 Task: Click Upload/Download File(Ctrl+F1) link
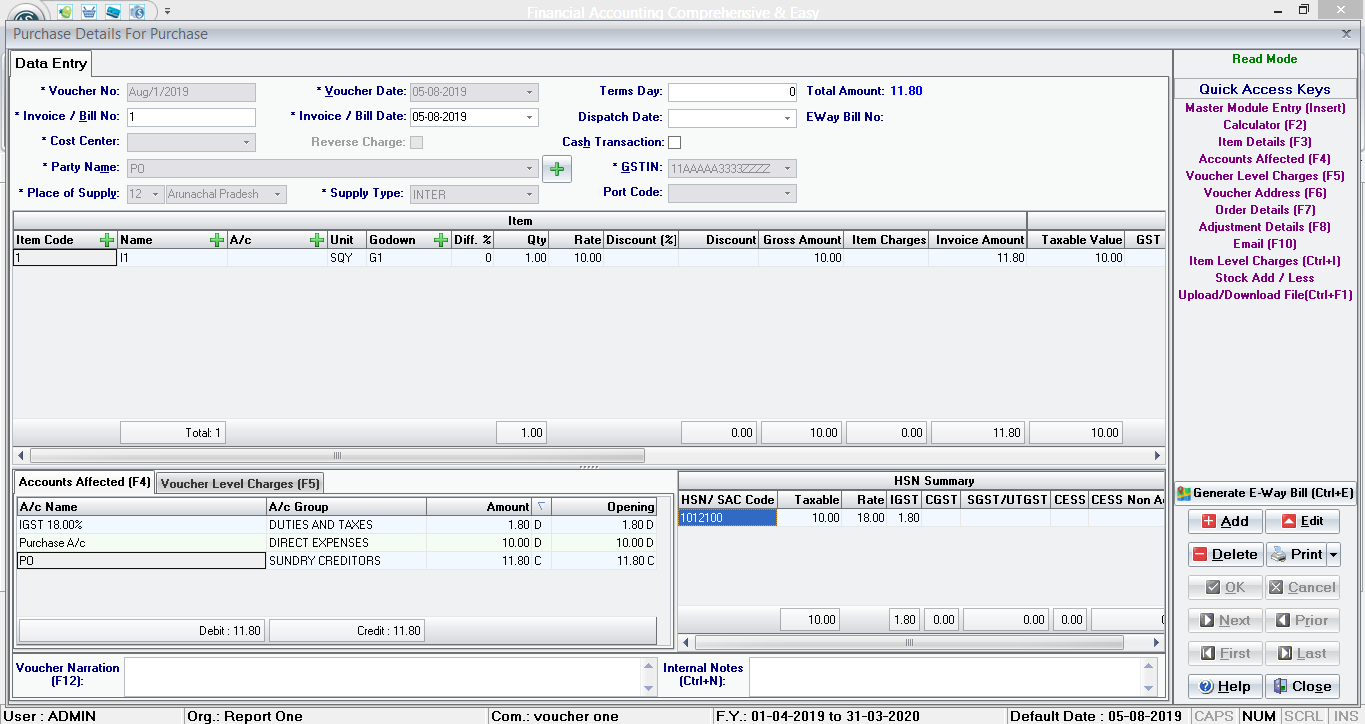[1265, 295]
